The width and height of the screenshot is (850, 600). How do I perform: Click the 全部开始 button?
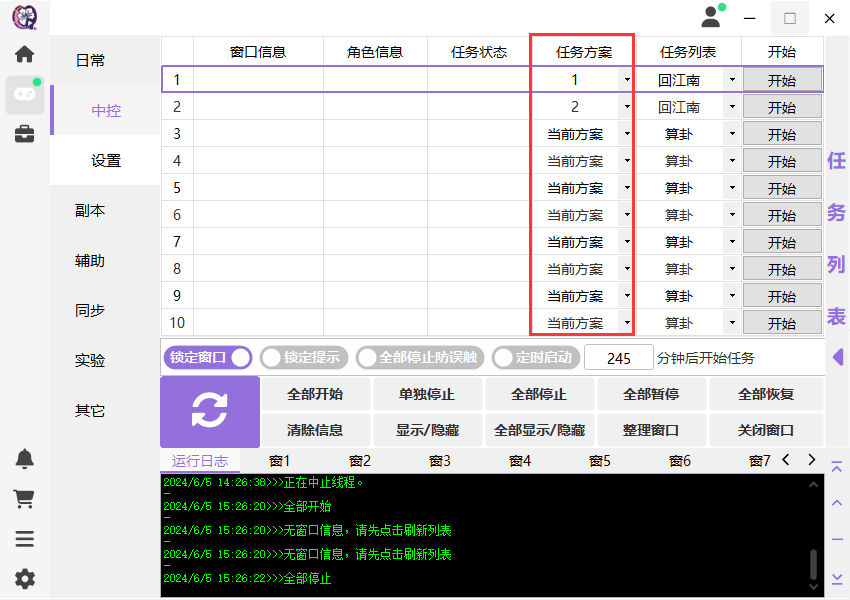pyautogui.click(x=315, y=394)
